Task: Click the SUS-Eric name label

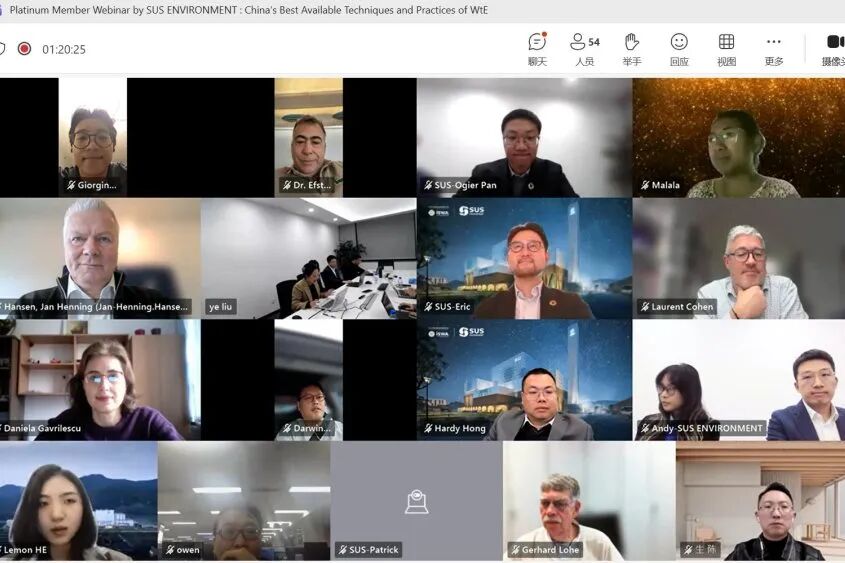Action: pyautogui.click(x=447, y=307)
